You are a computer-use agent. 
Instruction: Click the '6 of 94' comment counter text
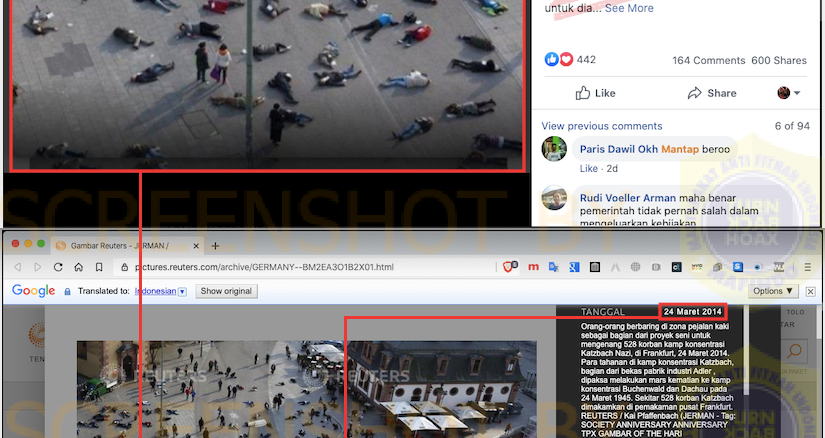[792, 126]
